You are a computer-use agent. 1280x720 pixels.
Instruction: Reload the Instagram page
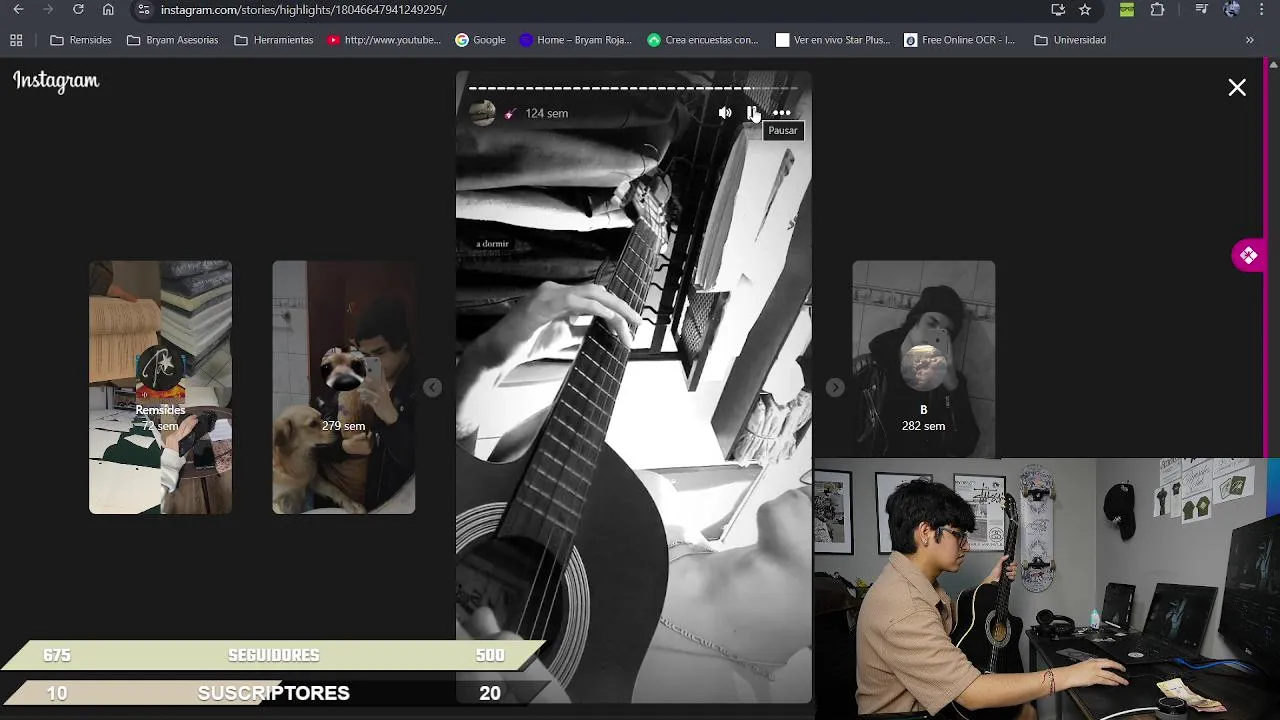(78, 10)
